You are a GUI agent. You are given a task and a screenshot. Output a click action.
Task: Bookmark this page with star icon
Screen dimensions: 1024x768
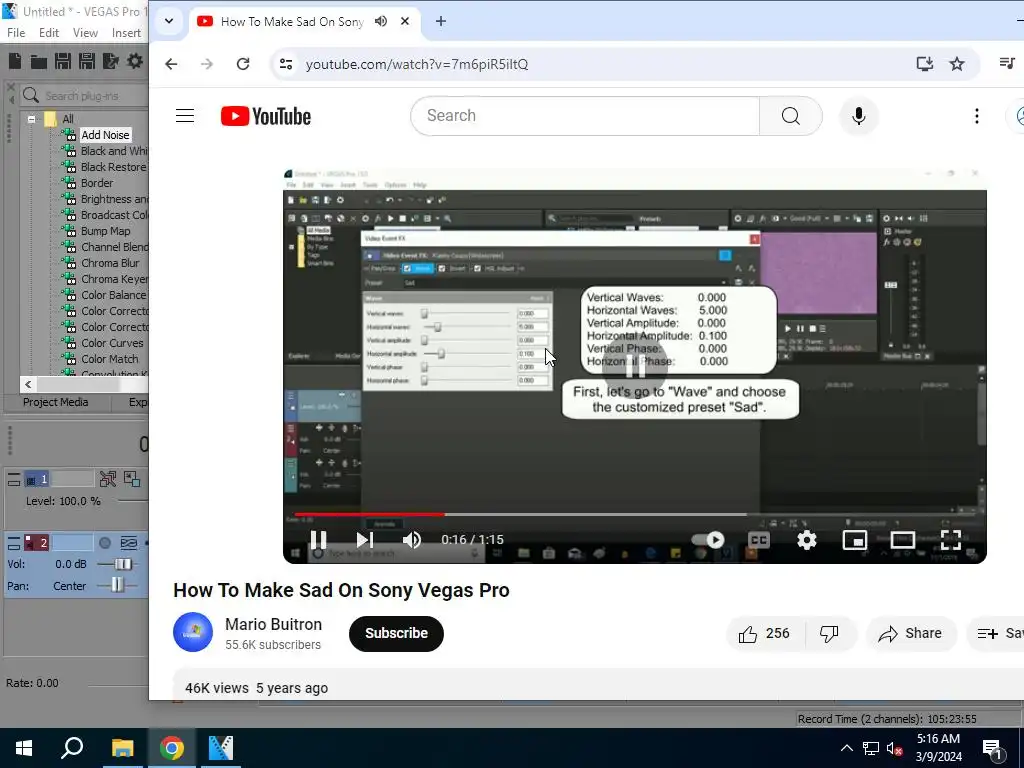click(957, 64)
